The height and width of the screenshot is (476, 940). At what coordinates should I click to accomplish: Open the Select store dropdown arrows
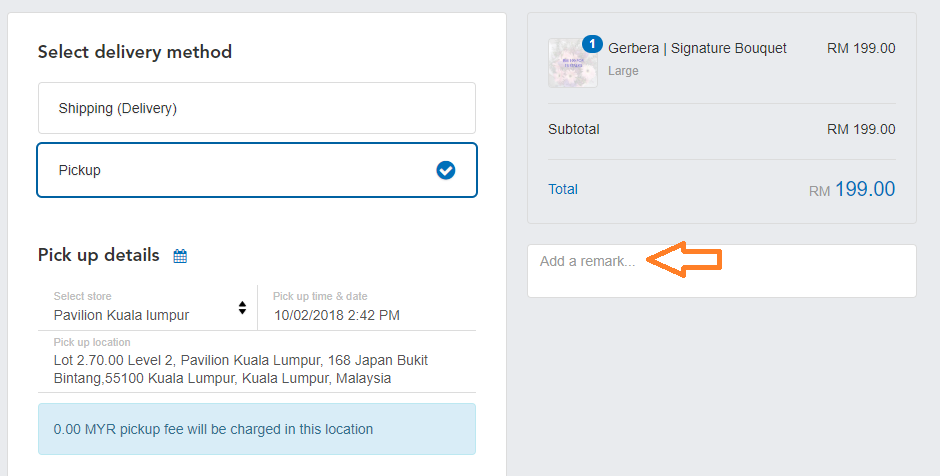pyautogui.click(x=242, y=308)
